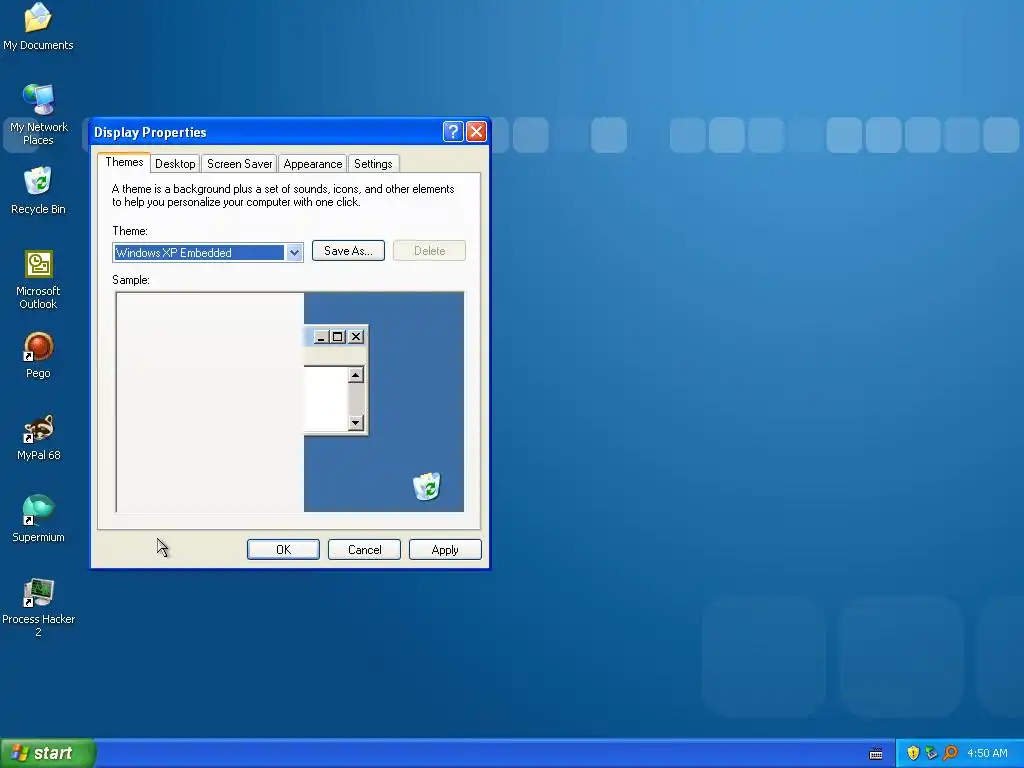Select the Microsoft Outlook desktop icon
Image resolution: width=1024 pixels, height=768 pixels.
point(38,280)
